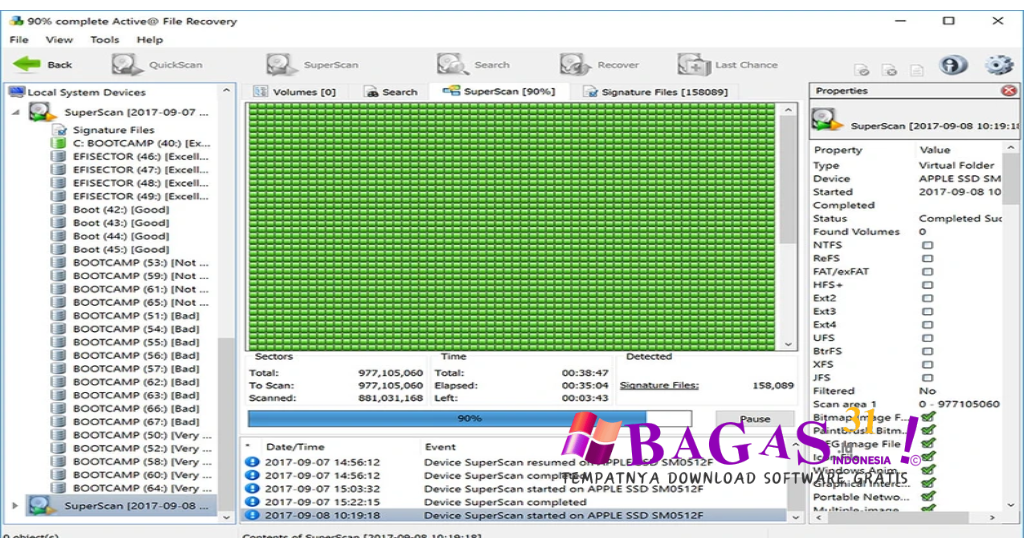
Task: Go back with the green Back arrow
Action: pos(42,65)
